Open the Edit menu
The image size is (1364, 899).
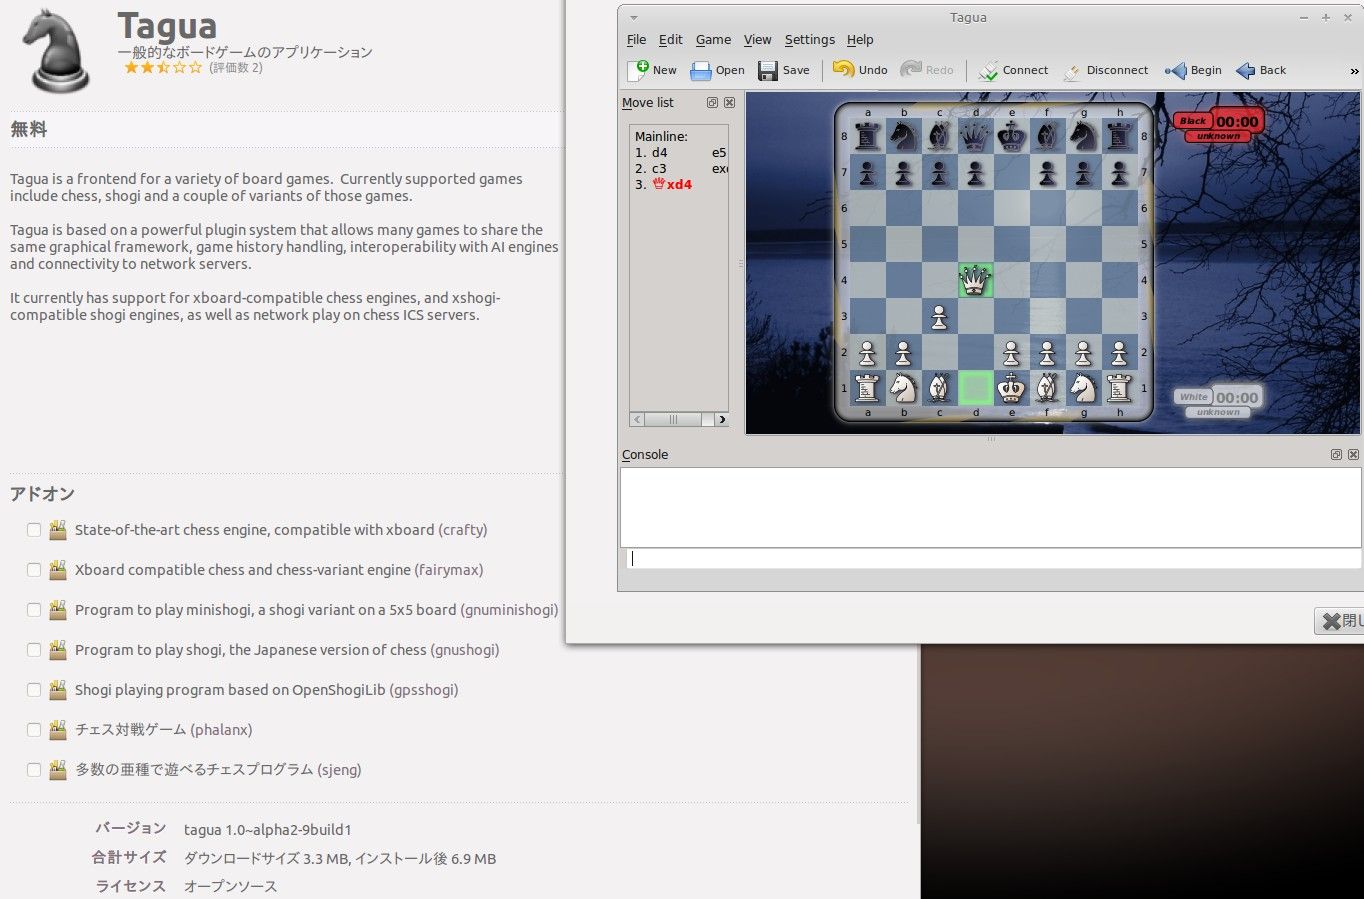(x=670, y=40)
